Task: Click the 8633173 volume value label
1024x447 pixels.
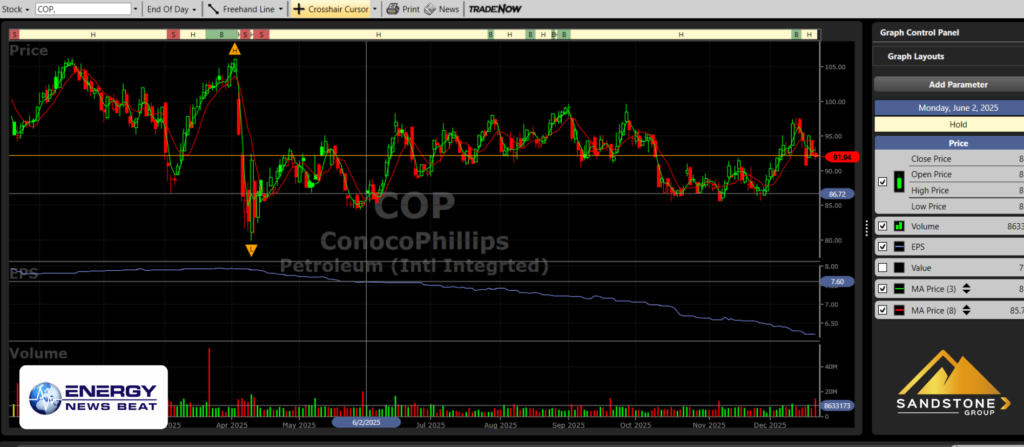Action: [837, 405]
